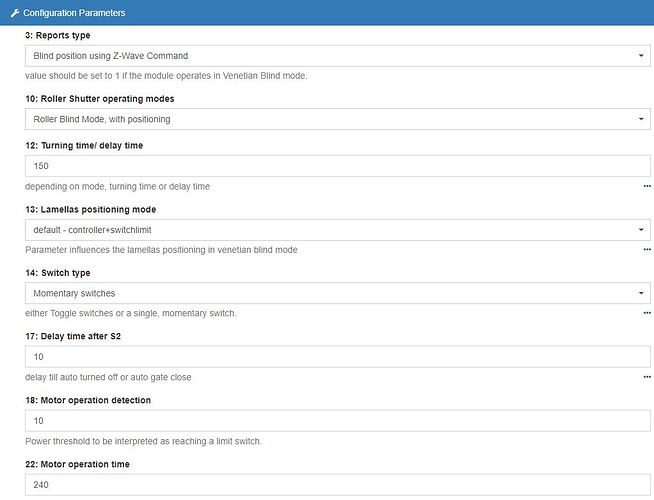Click the '22: Motor operation time' label
Viewport: 654px width, 500px height.
point(77,464)
